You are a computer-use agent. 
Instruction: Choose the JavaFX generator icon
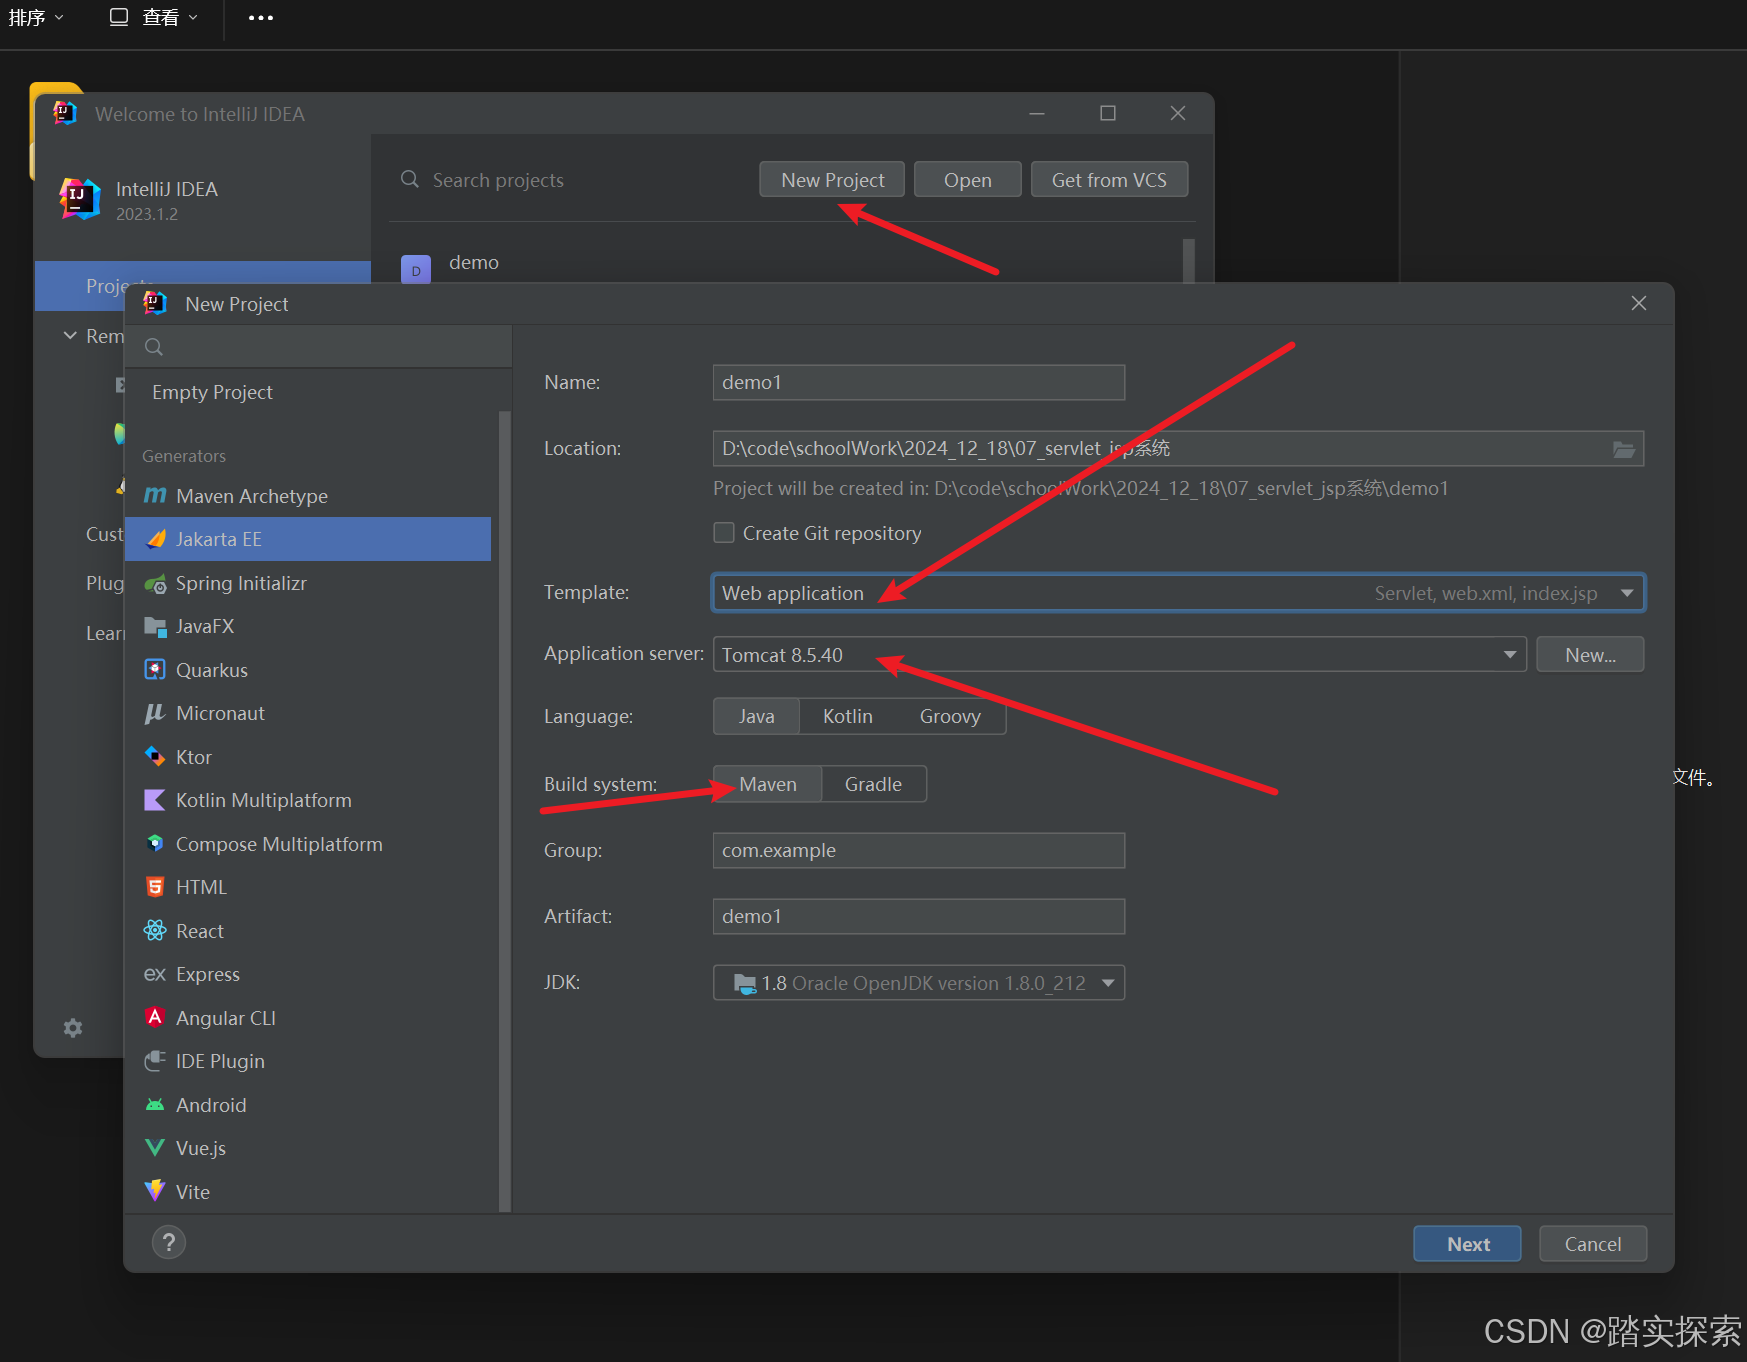[x=155, y=626]
